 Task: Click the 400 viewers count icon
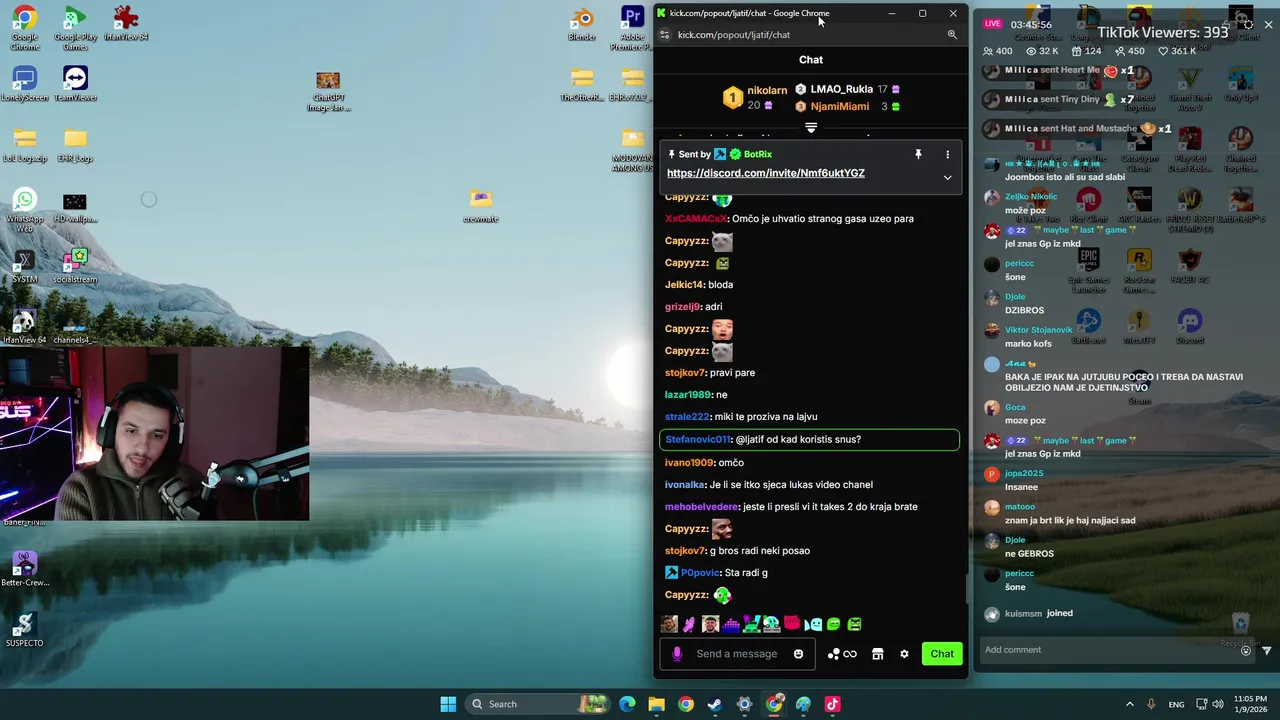988,51
